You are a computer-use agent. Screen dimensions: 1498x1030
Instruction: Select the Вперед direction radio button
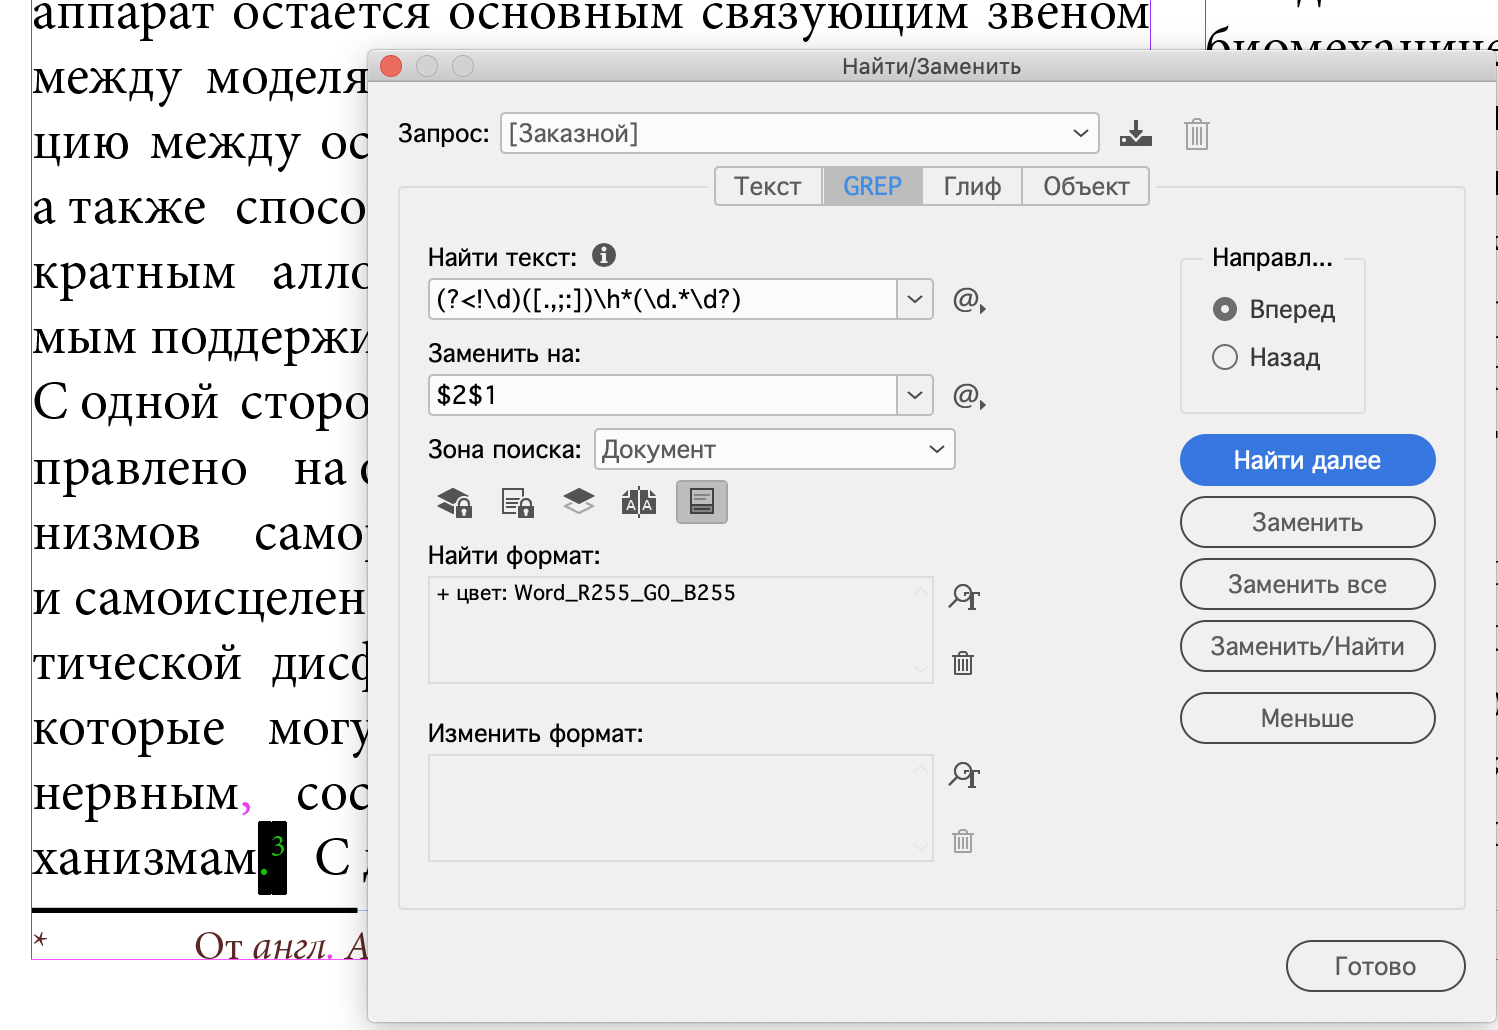pos(1225,310)
